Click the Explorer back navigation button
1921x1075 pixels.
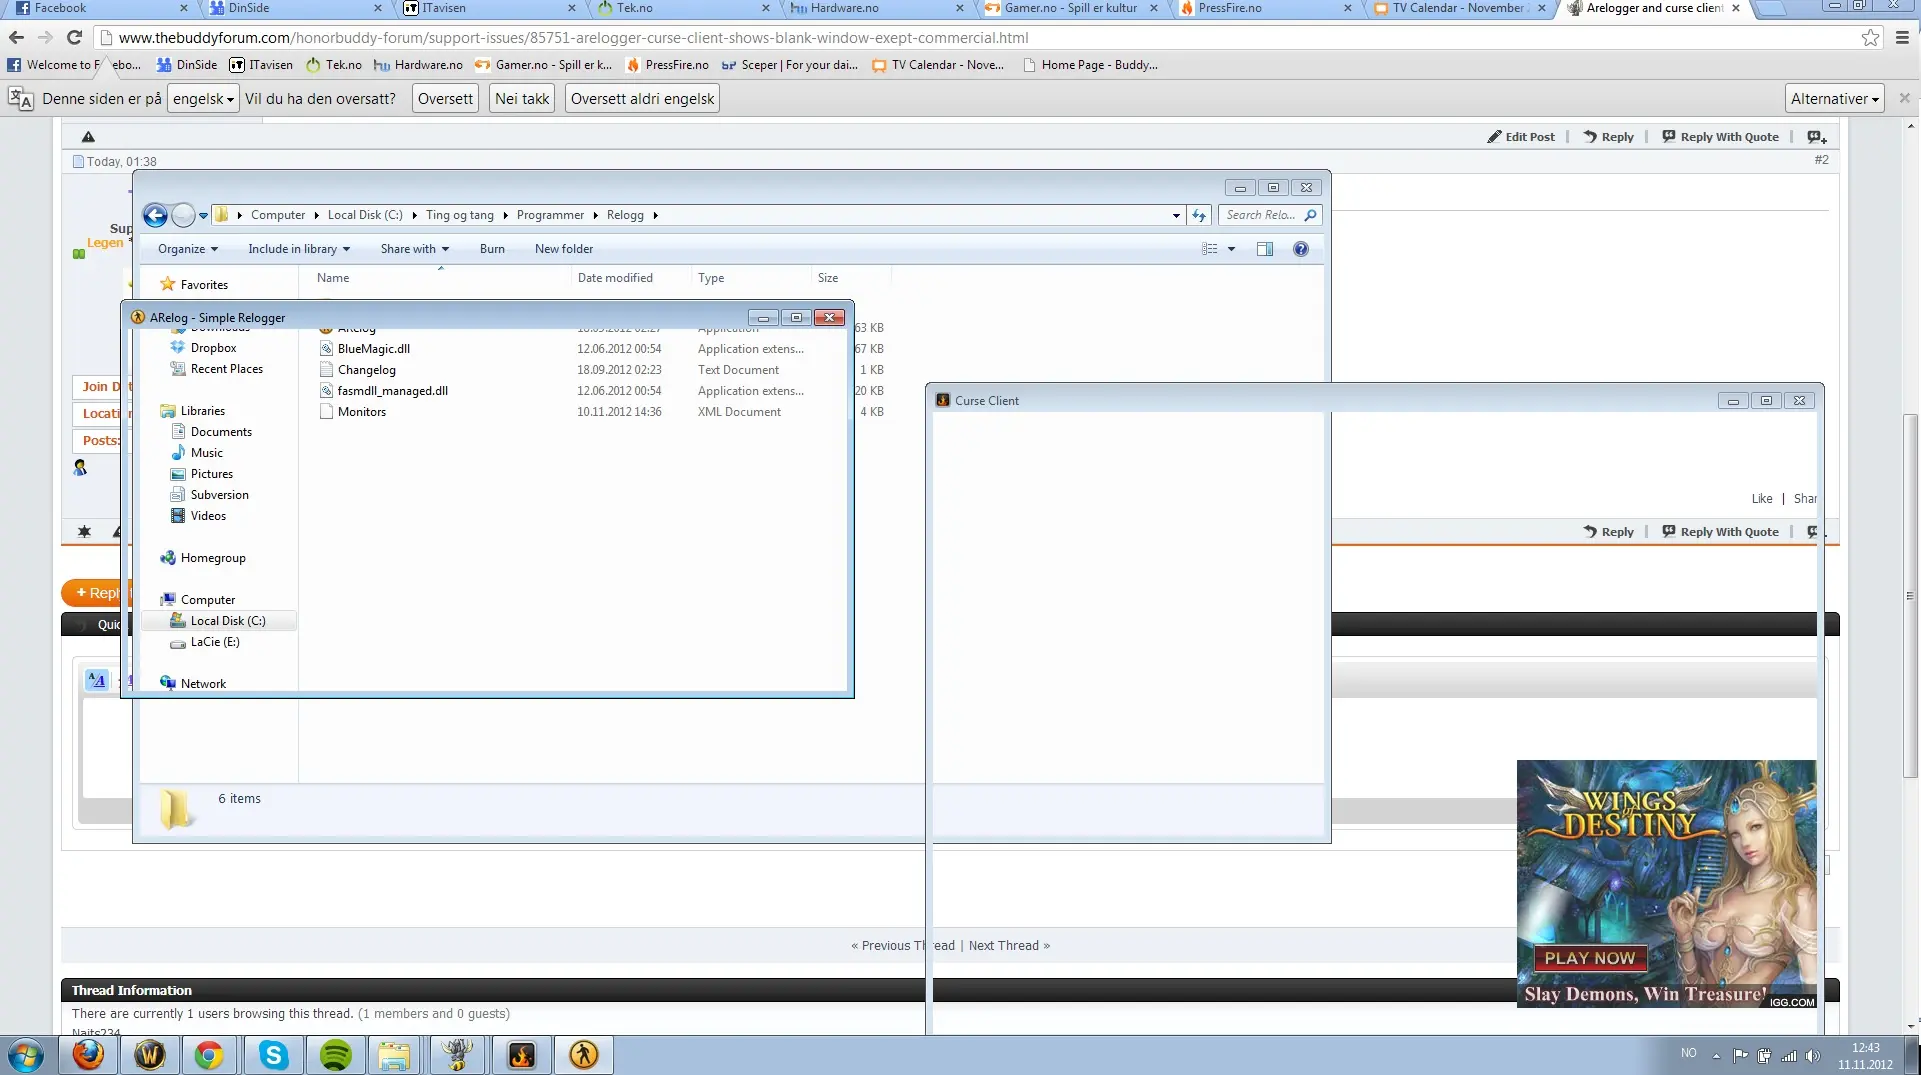(155, 215)
